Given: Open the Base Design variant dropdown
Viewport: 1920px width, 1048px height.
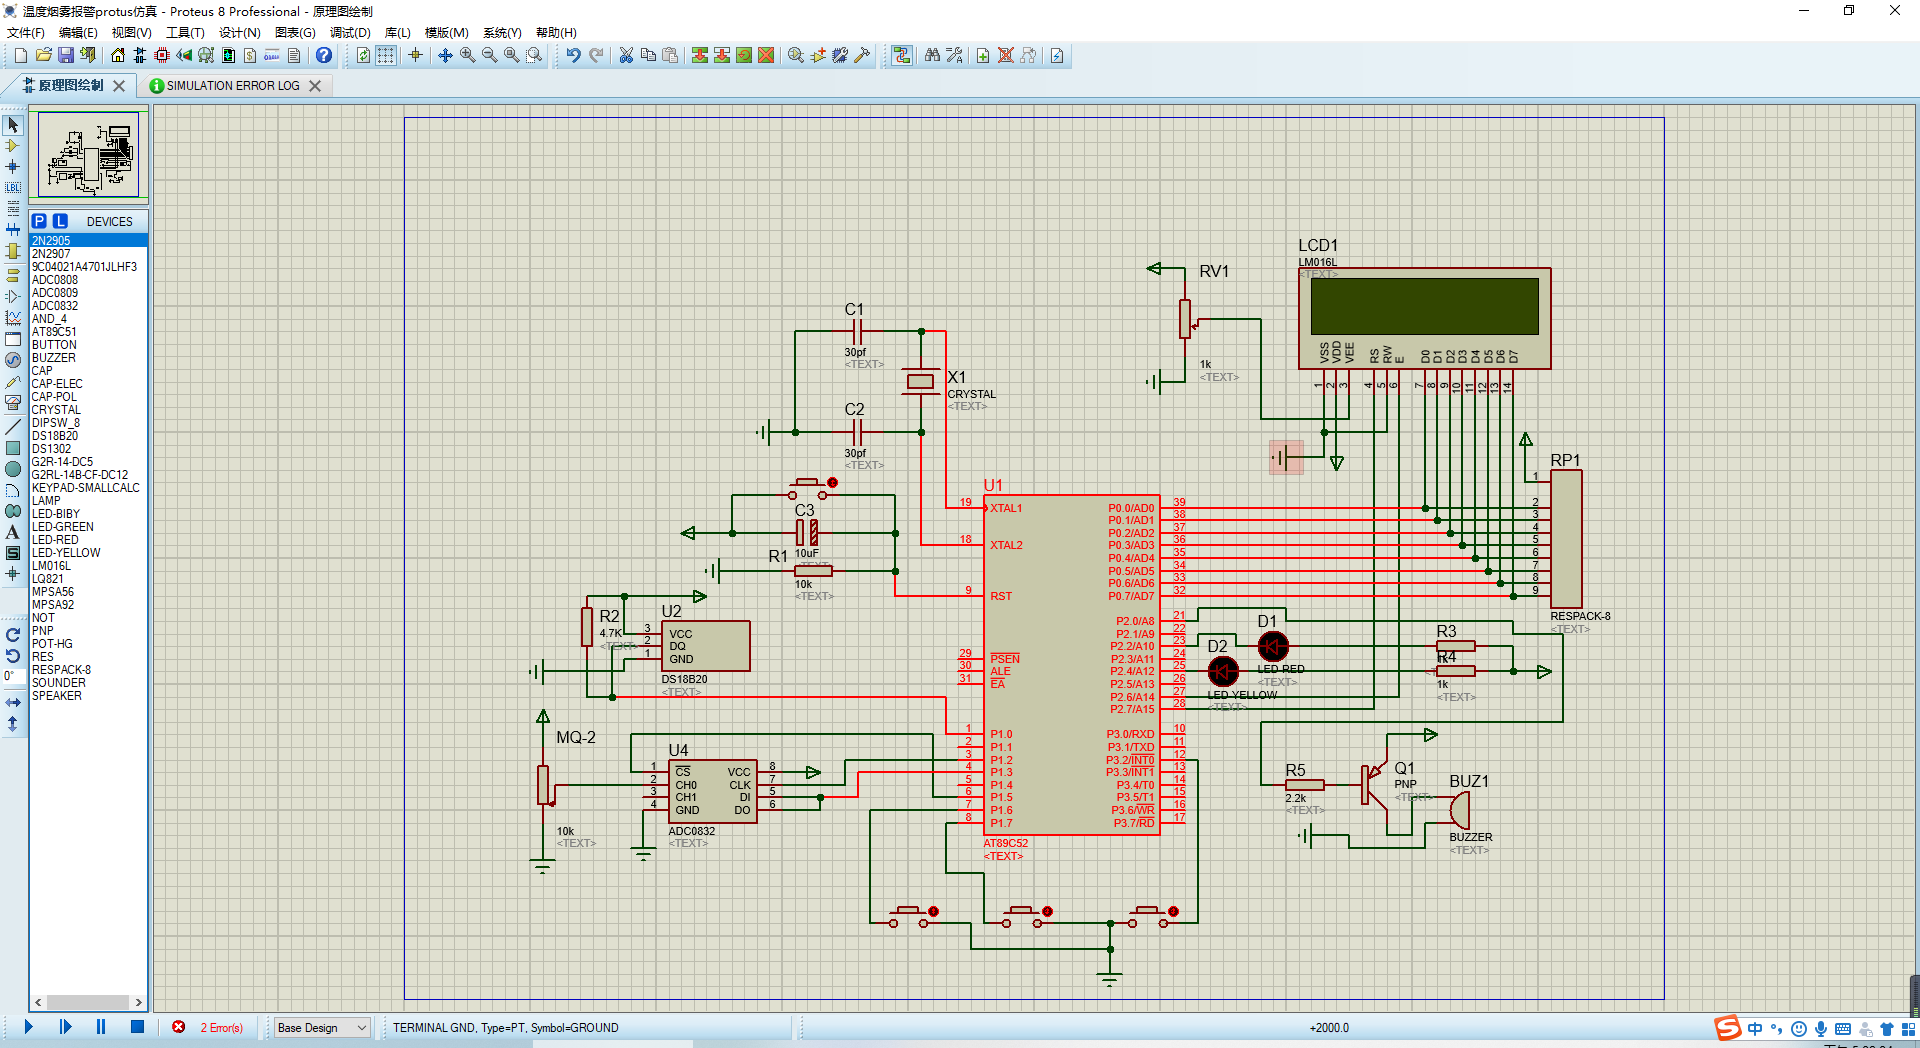Looking at the screenshot, I should click(322, 1027).
